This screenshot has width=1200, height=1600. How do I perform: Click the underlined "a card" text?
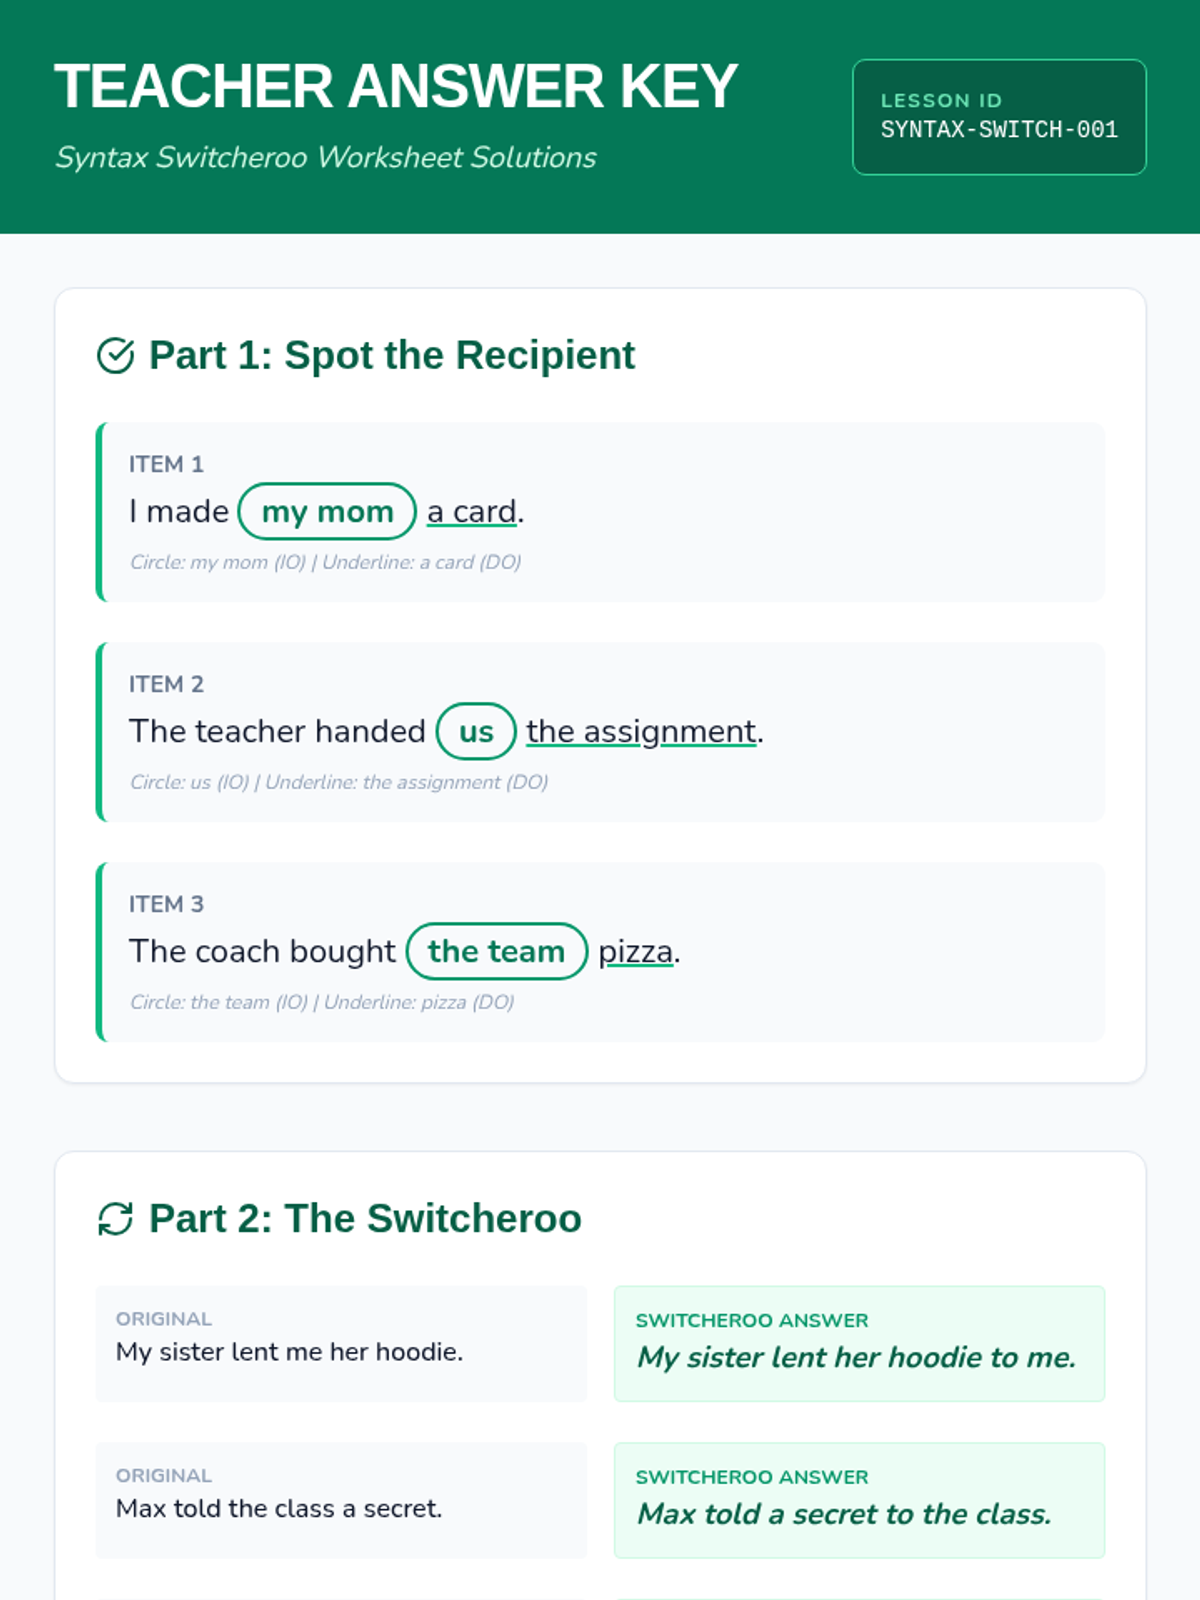coord(472,512)
